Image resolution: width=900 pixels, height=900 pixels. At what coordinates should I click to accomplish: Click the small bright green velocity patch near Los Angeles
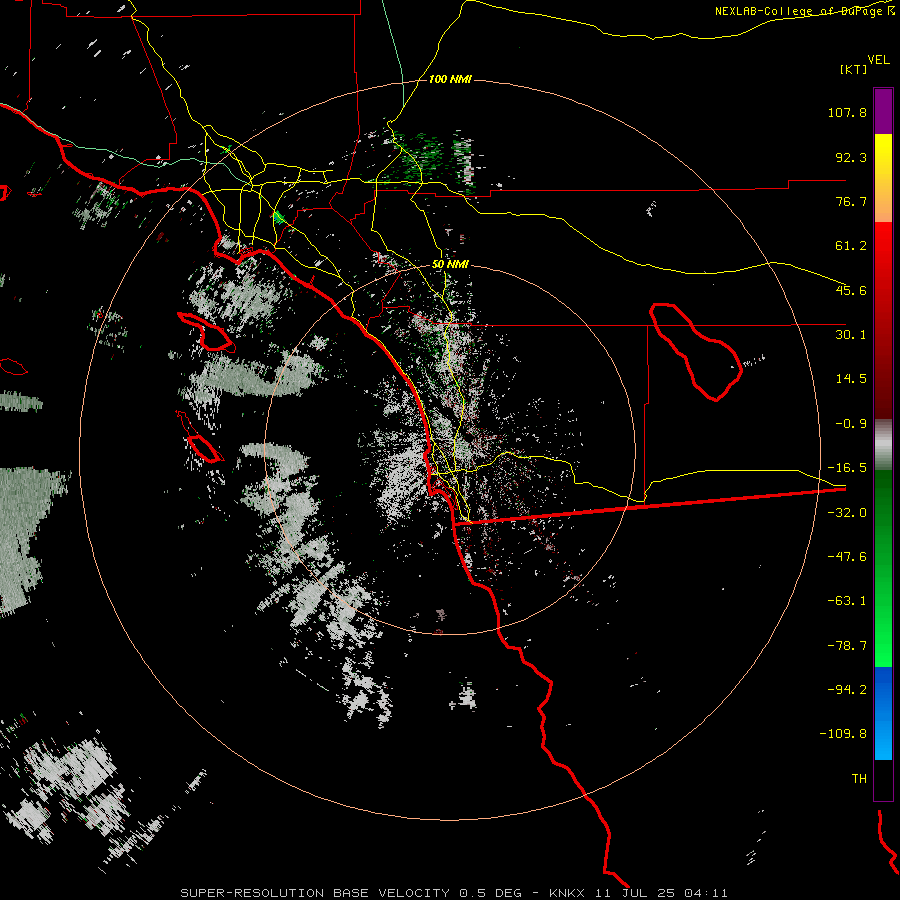pyautogui.click(x=279, y=217)
